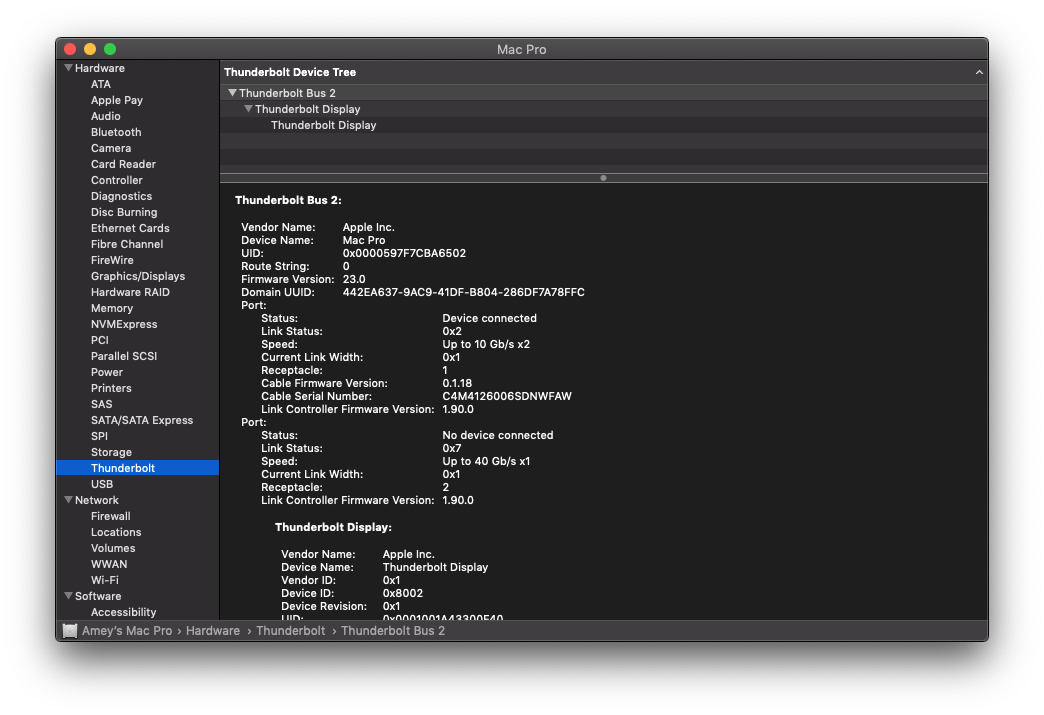Click the UID value 0x0000597F7CBA6502
The width and height of the screenshot is (1044, 715).
click(x=404, y=253)
